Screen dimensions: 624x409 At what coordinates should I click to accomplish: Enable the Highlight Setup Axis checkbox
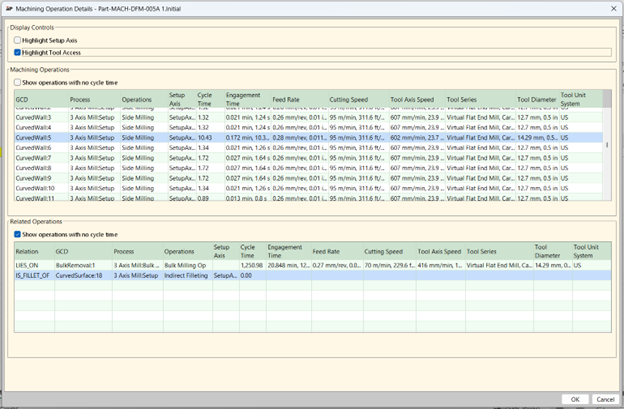click(x=16, y=39)
